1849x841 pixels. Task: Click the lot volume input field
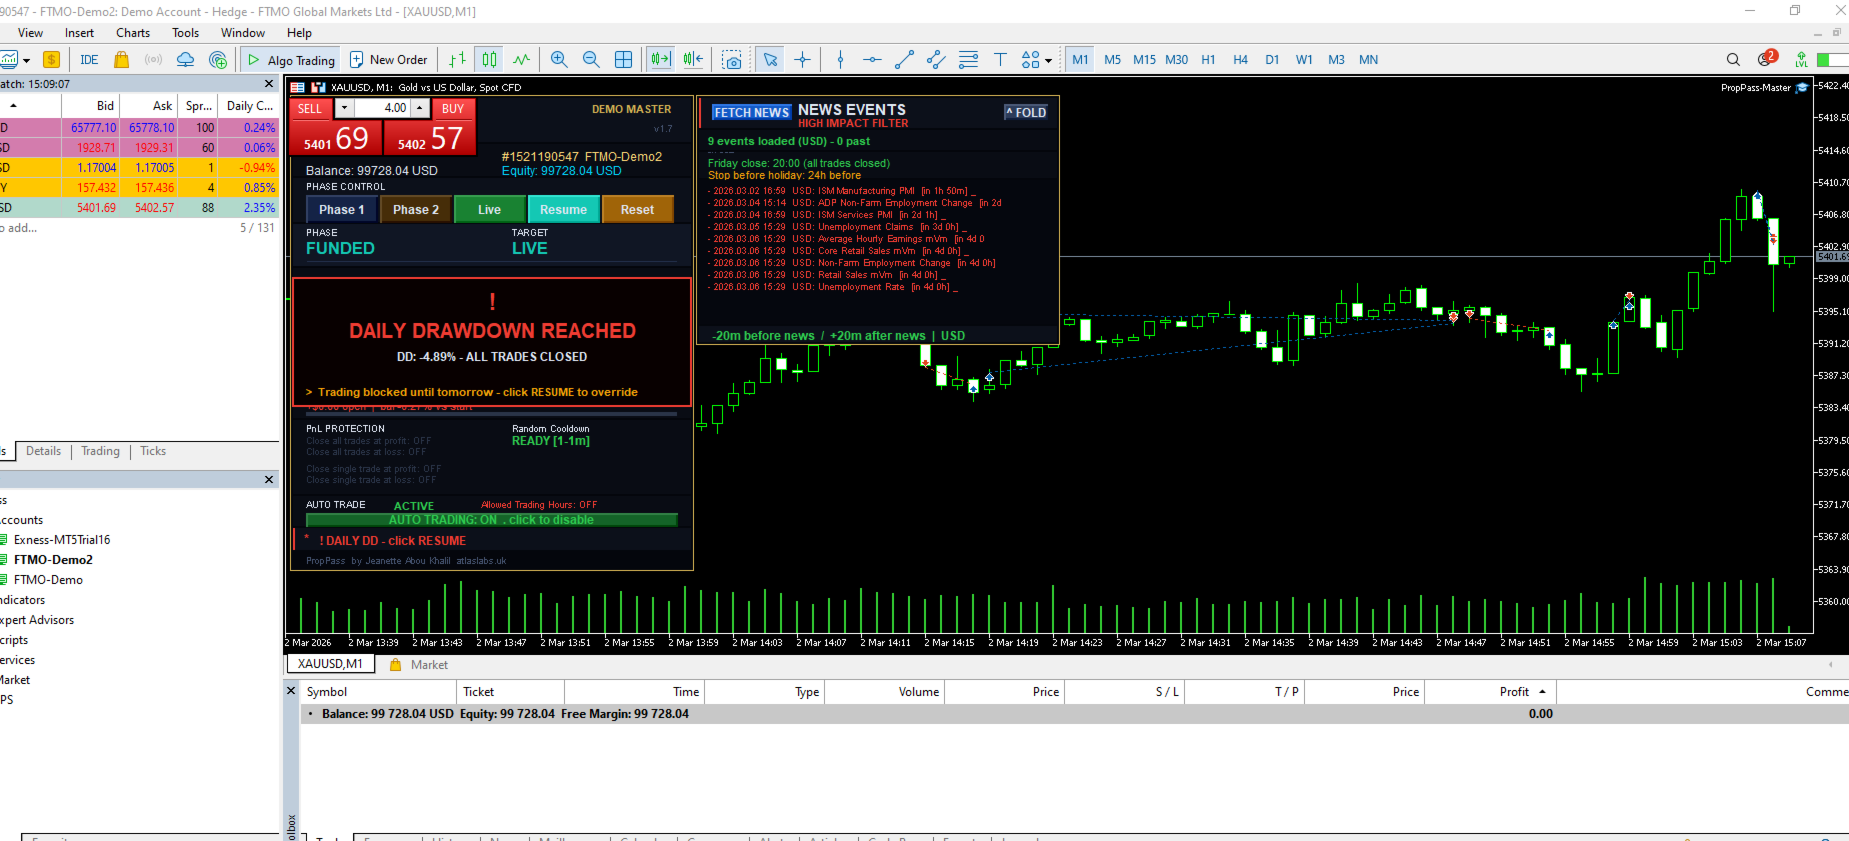(383, 108)
